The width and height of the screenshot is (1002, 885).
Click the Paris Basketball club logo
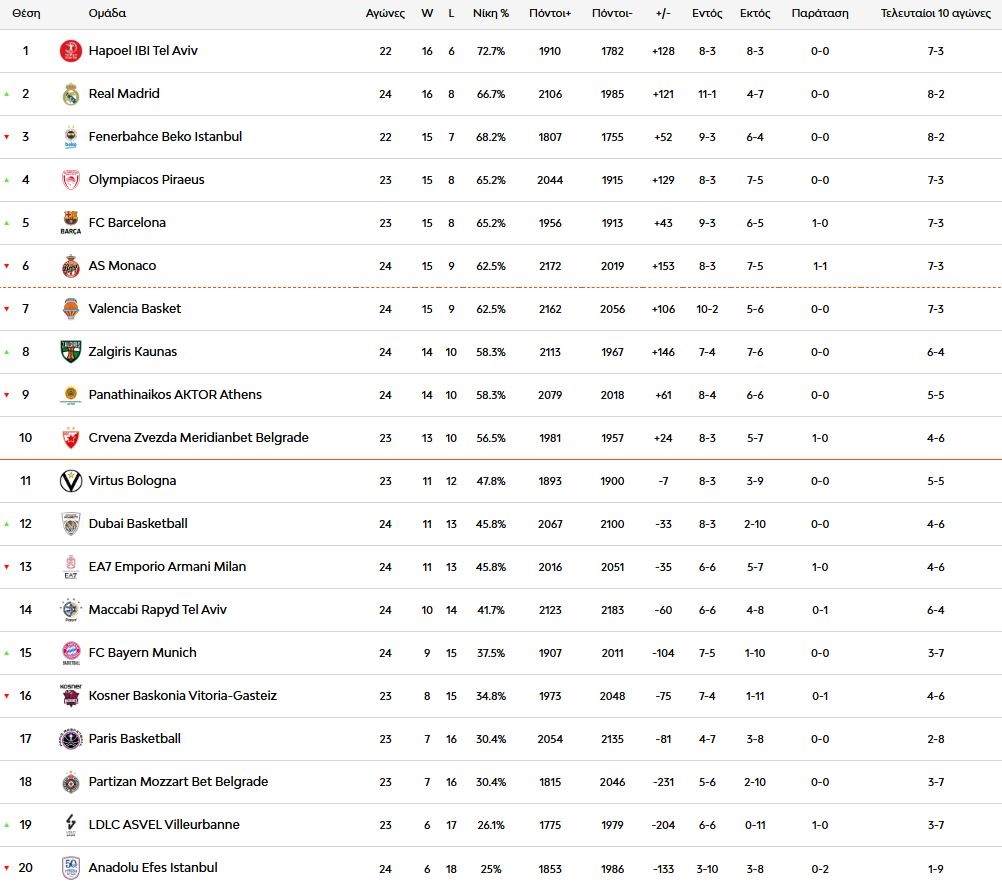click(x=70, y=738)
